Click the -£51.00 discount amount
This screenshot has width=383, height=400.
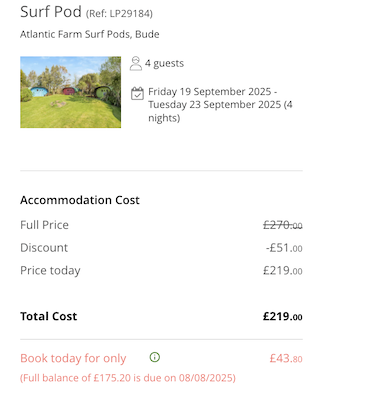tap(284, 248)
